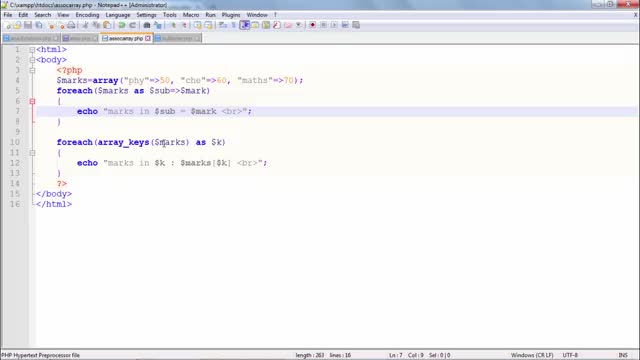Click the Redo arrow icon
Image resolution: width=640 pixels, height=360 pixels.
tap(132, 25)
